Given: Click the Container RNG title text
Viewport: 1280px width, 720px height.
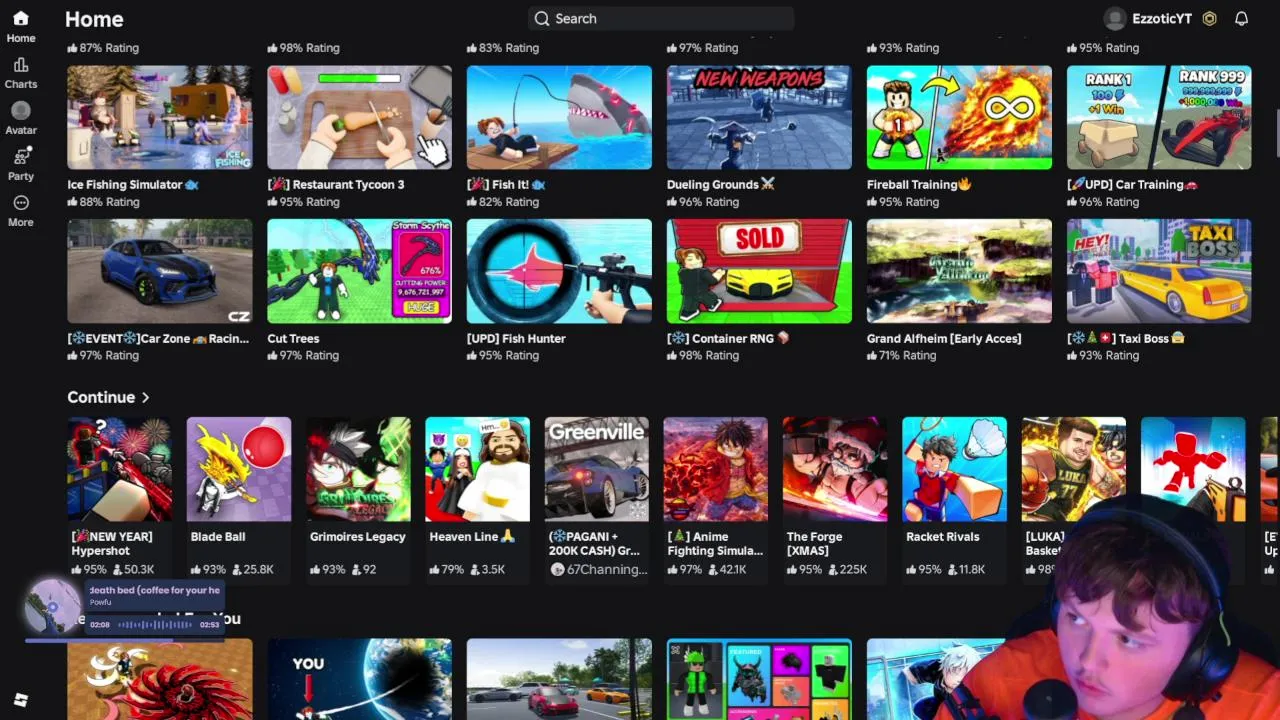Looking at the screenshot, I should 729,339.
